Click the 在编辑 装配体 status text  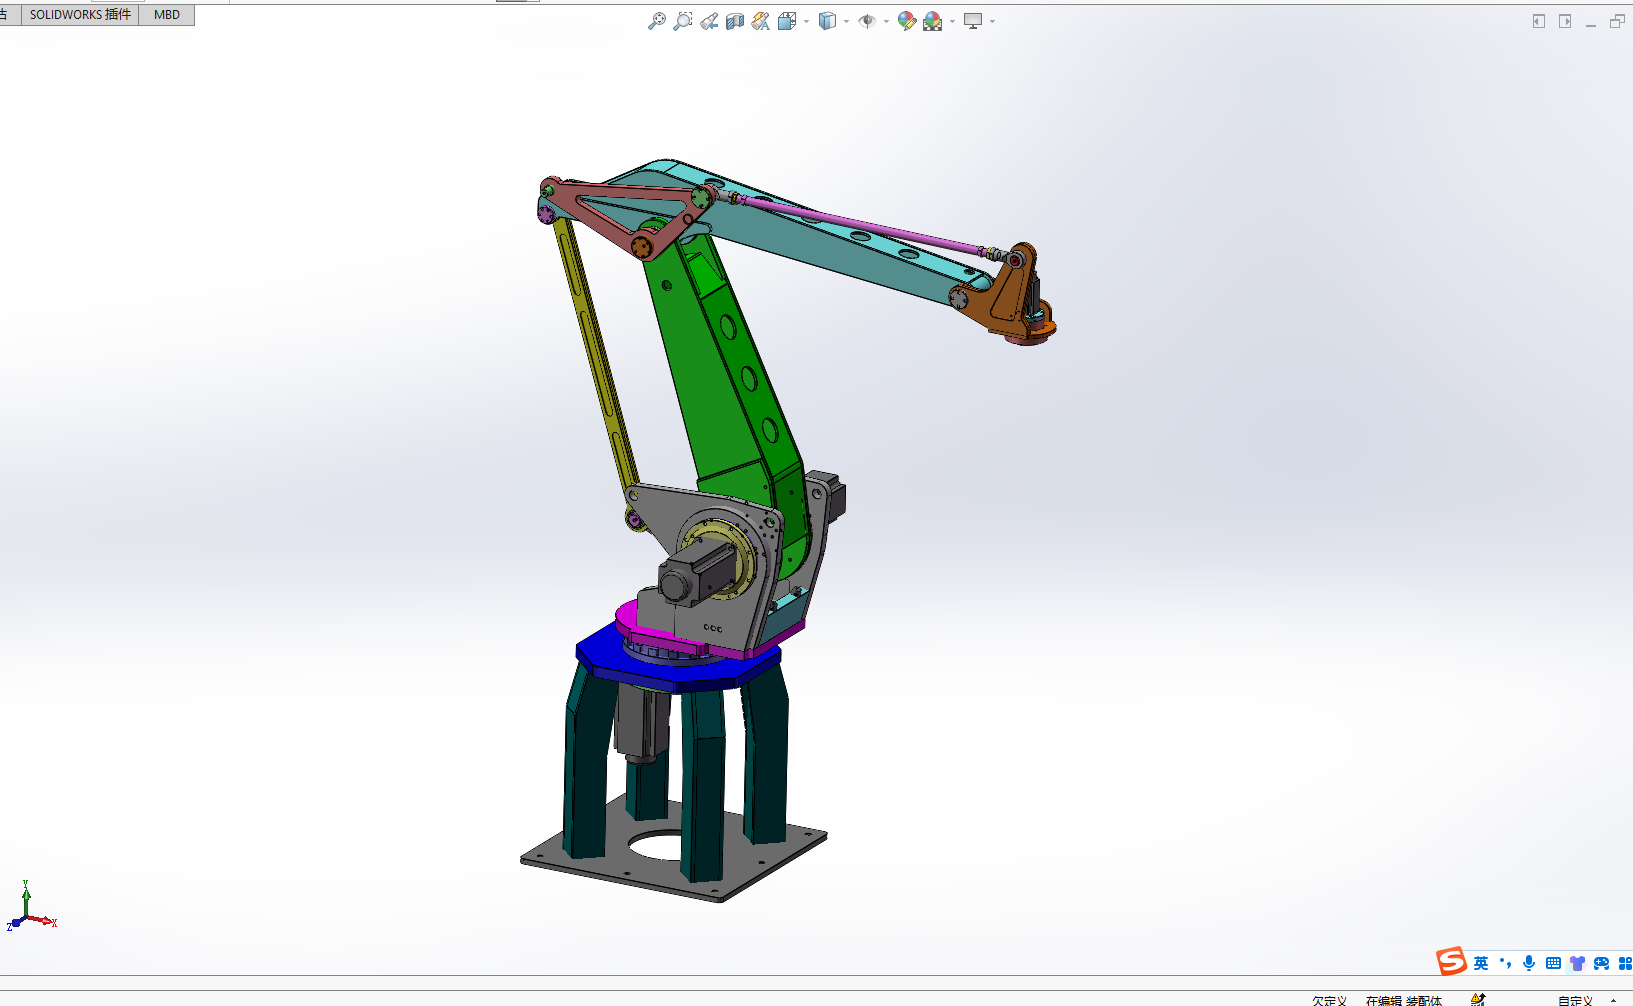click(x=1404, y=1000)
